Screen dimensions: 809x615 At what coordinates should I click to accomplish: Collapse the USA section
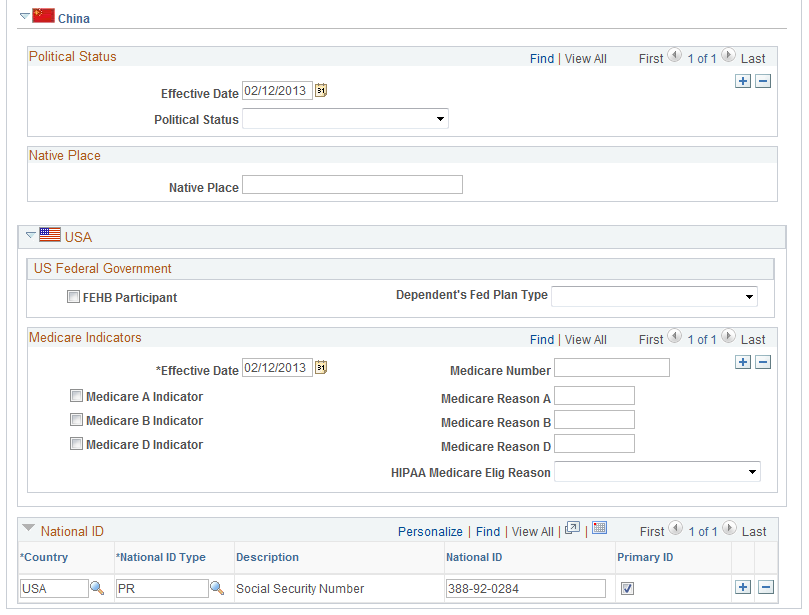(x=31, y=235)
